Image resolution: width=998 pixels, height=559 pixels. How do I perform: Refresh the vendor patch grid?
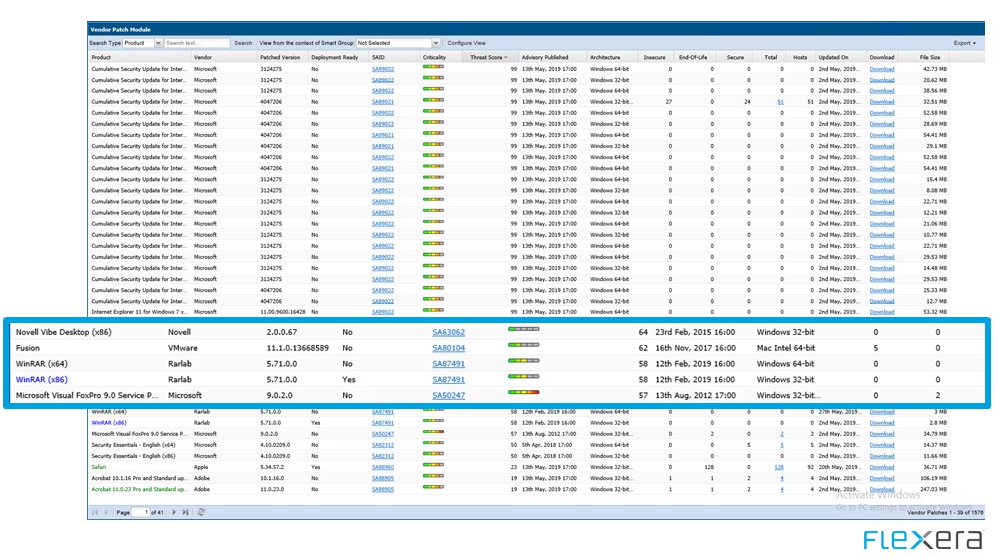click(200, 512)
